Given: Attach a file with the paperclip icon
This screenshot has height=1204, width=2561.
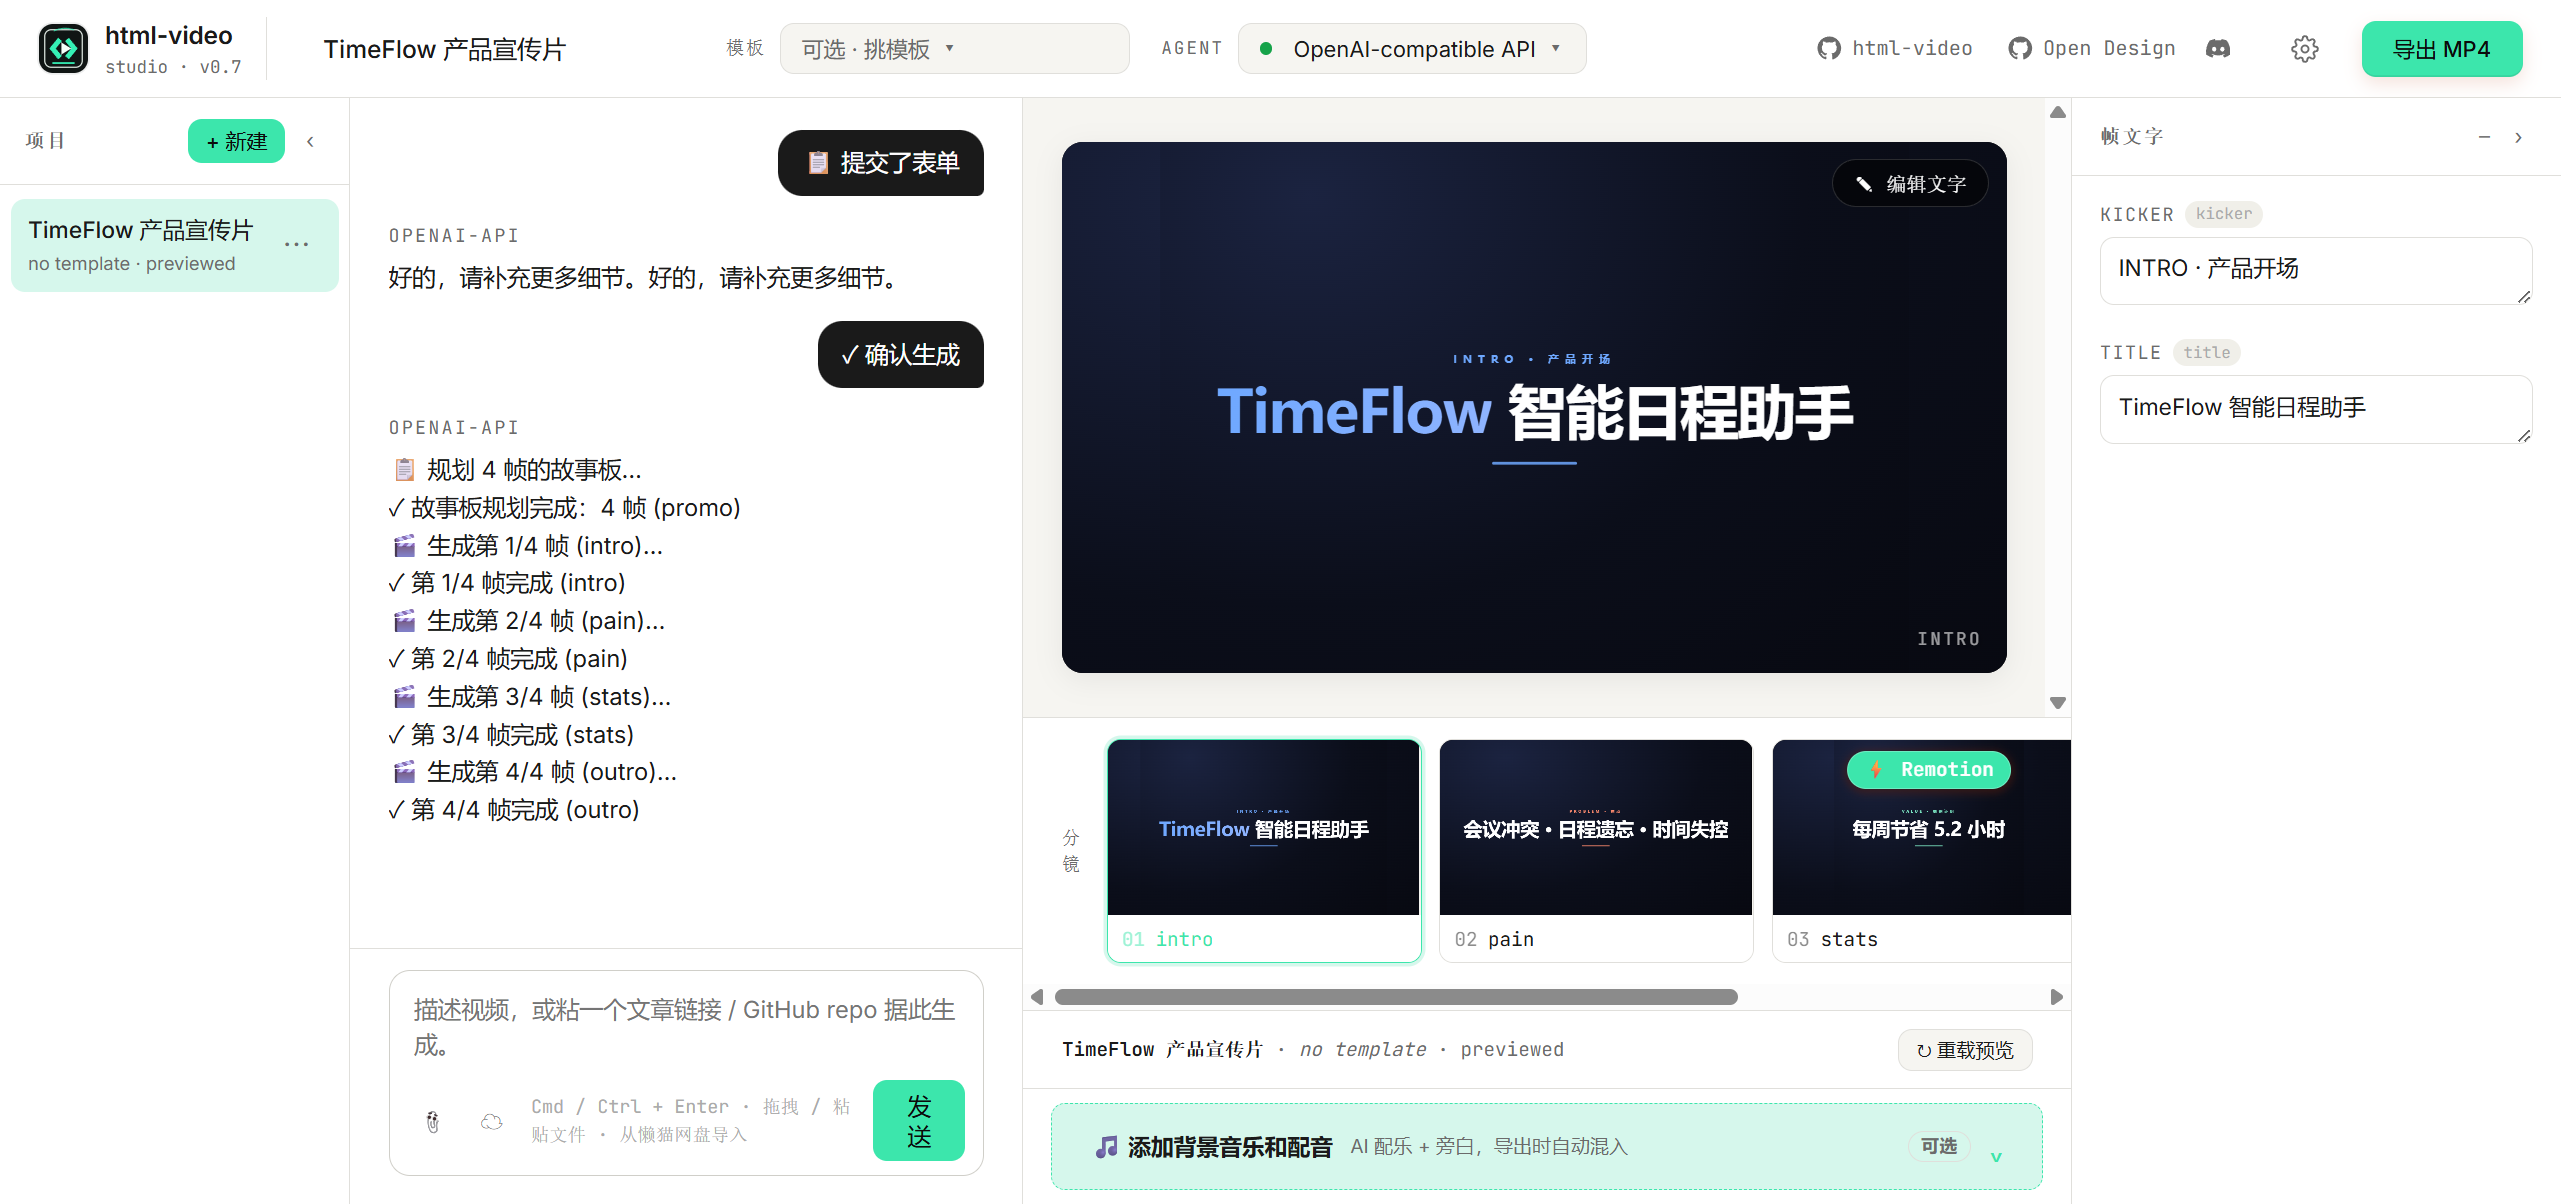Looking at the screenshot, I should [x=433, y=1121].
